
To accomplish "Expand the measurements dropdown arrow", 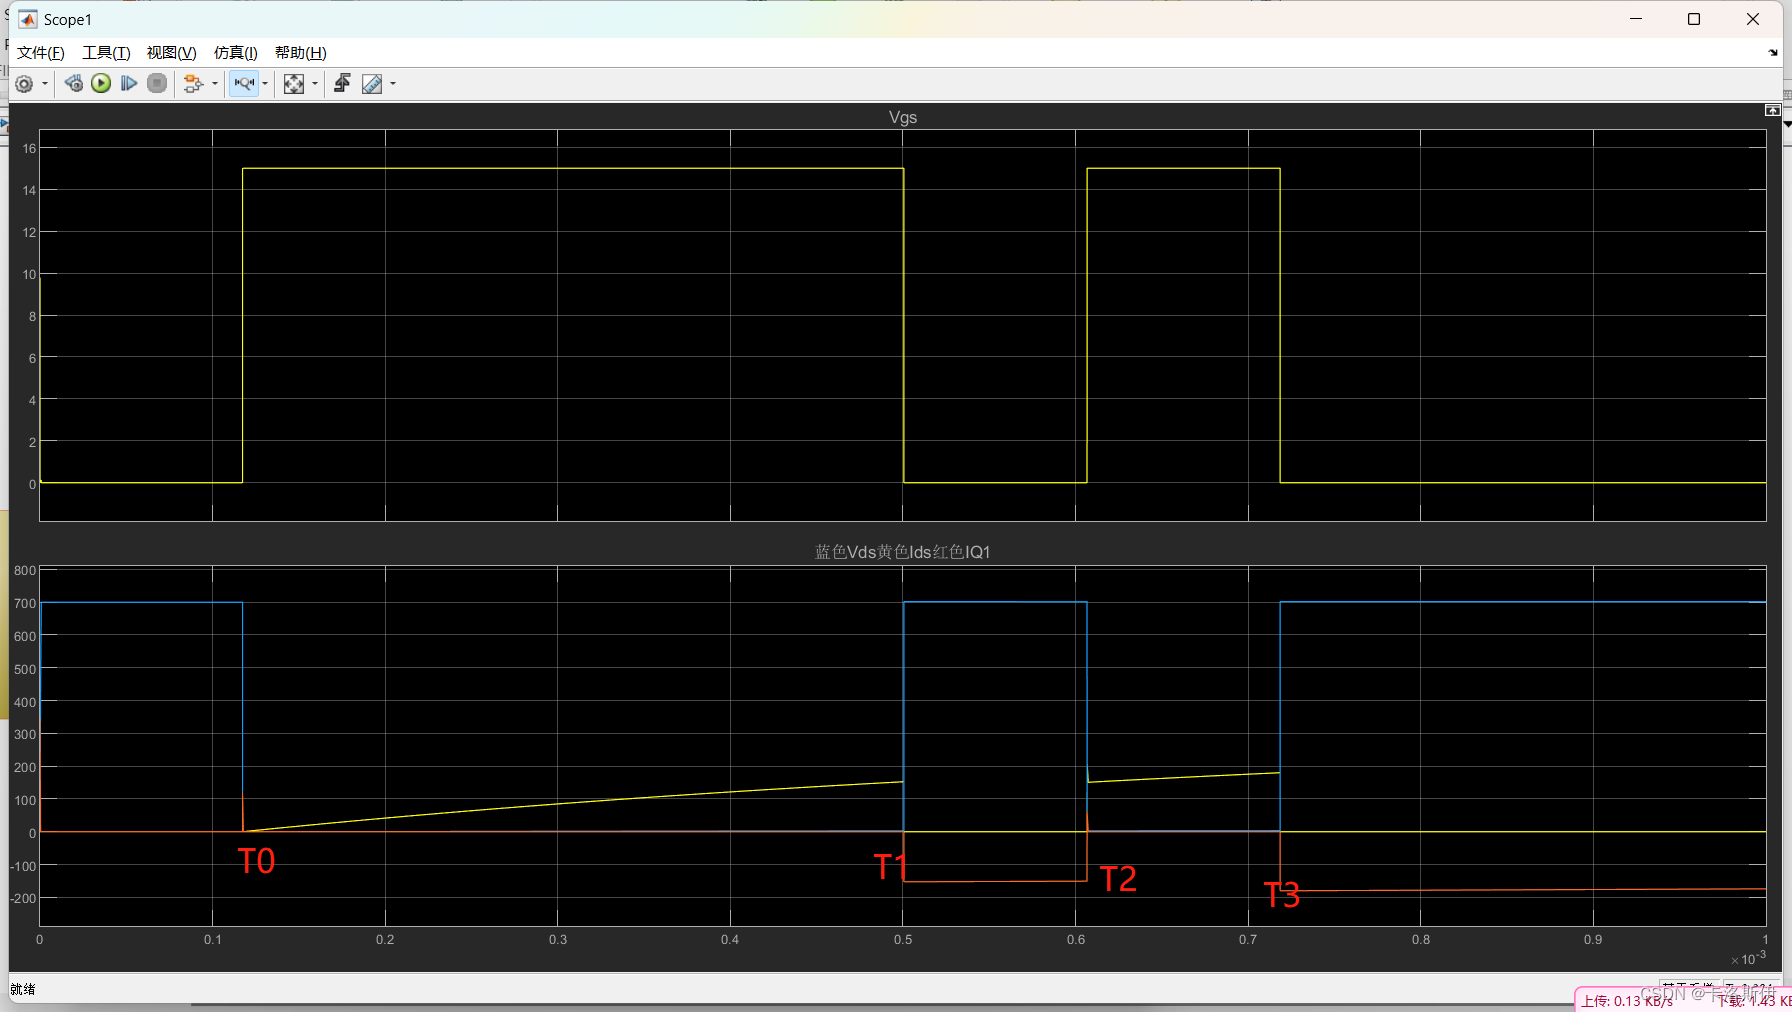I will [x=393, y=84].
